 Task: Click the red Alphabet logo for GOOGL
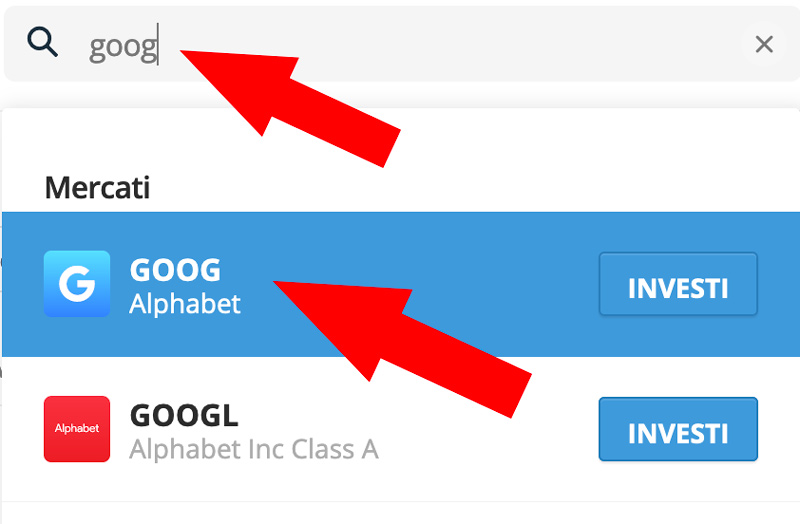(x=77, y=429)
